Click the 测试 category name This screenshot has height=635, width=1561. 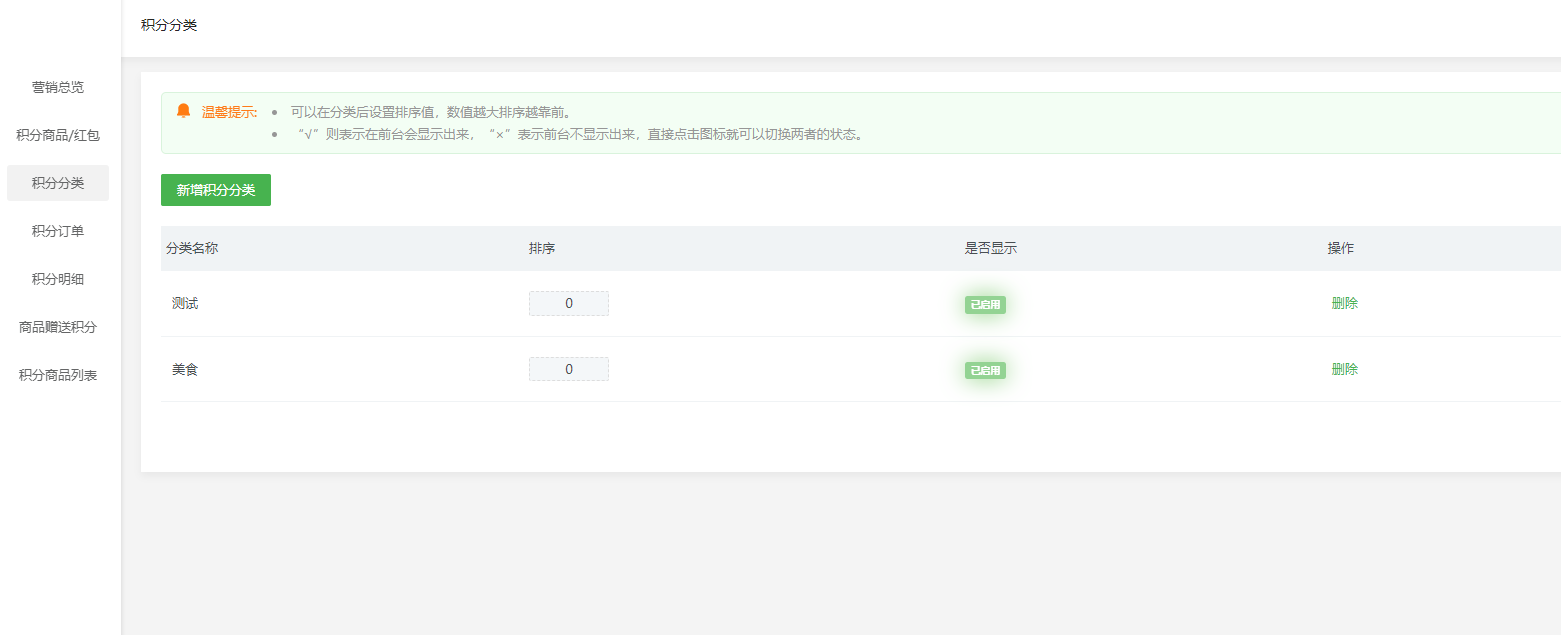185,303
